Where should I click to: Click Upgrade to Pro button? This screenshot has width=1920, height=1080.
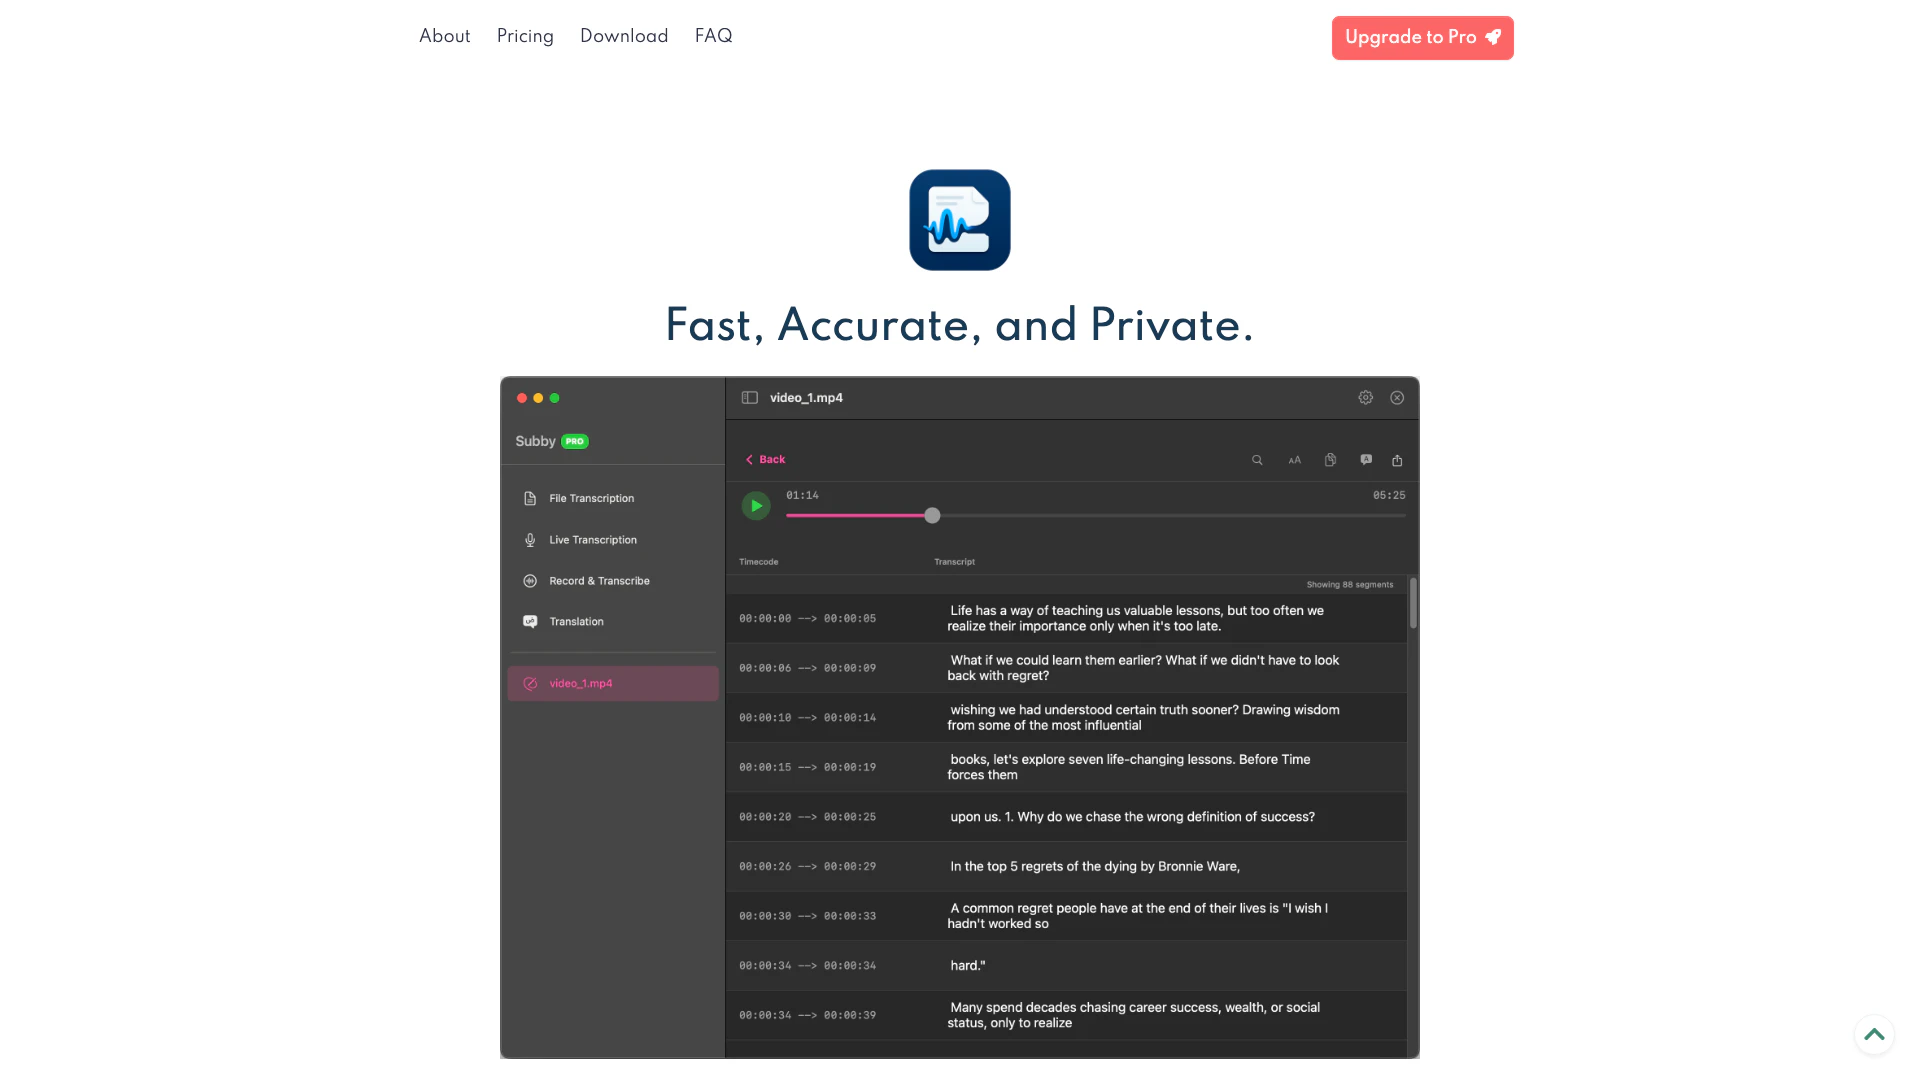pos(1422,38)
